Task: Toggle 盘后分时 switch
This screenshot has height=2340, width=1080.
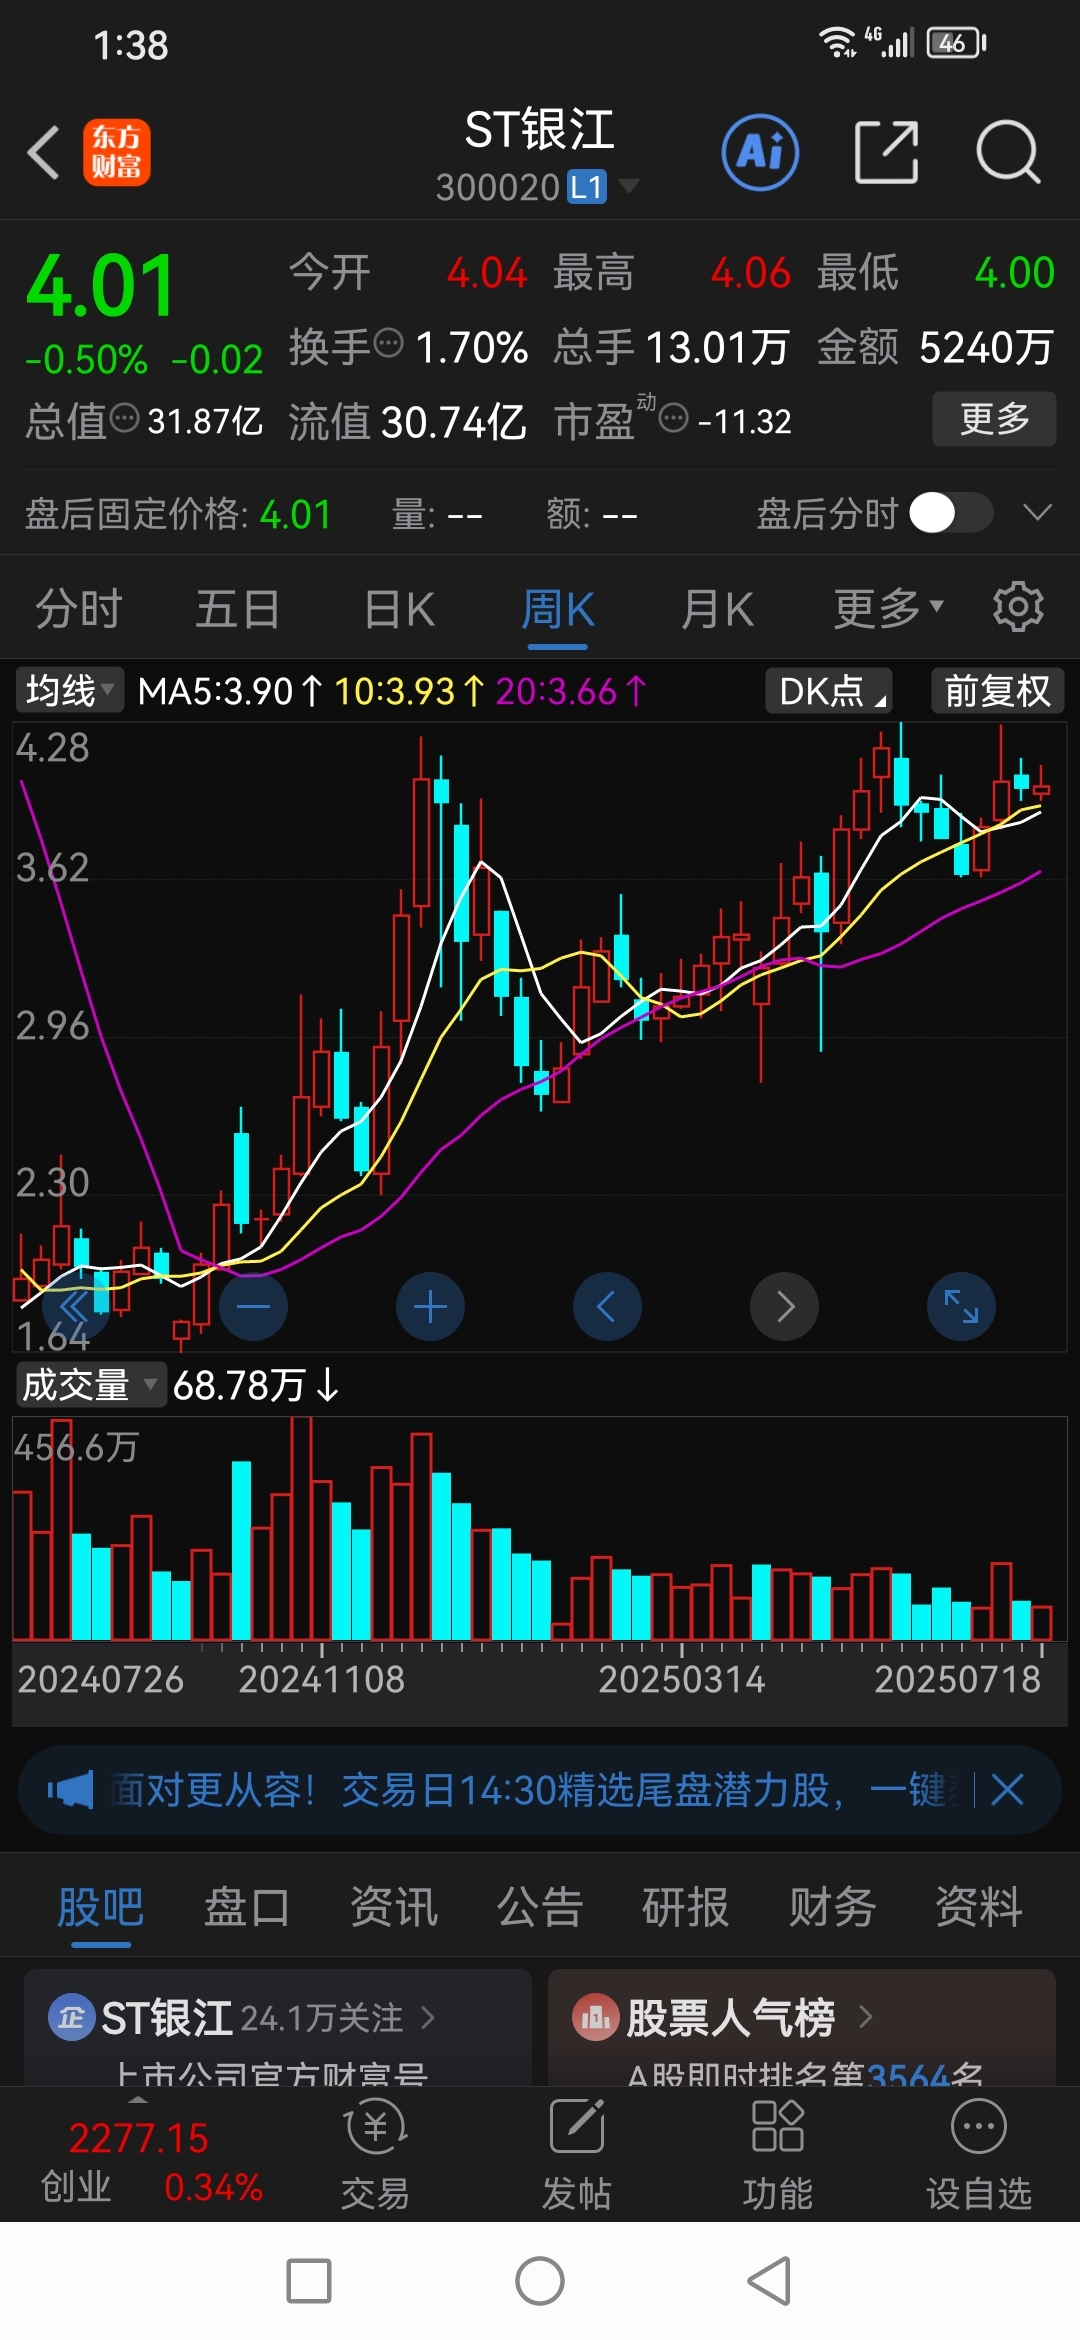Action: point(950,514)
